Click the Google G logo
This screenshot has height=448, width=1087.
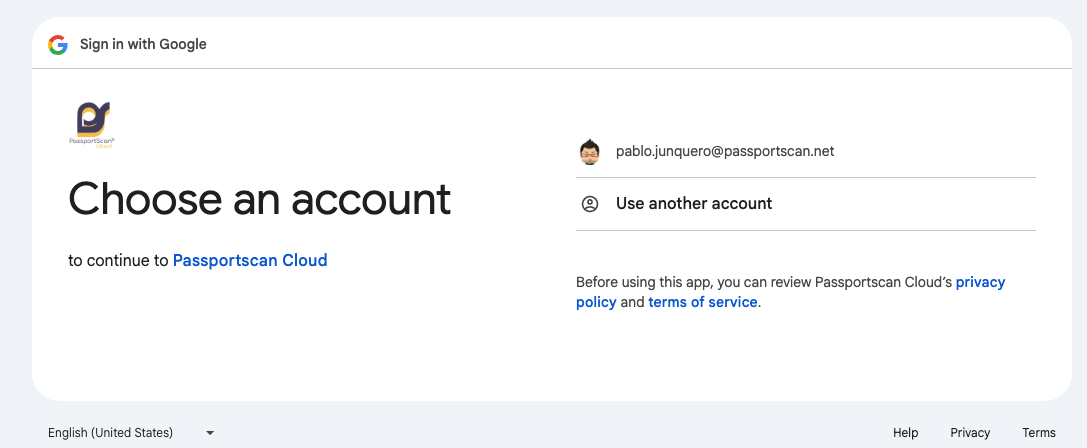58,44
